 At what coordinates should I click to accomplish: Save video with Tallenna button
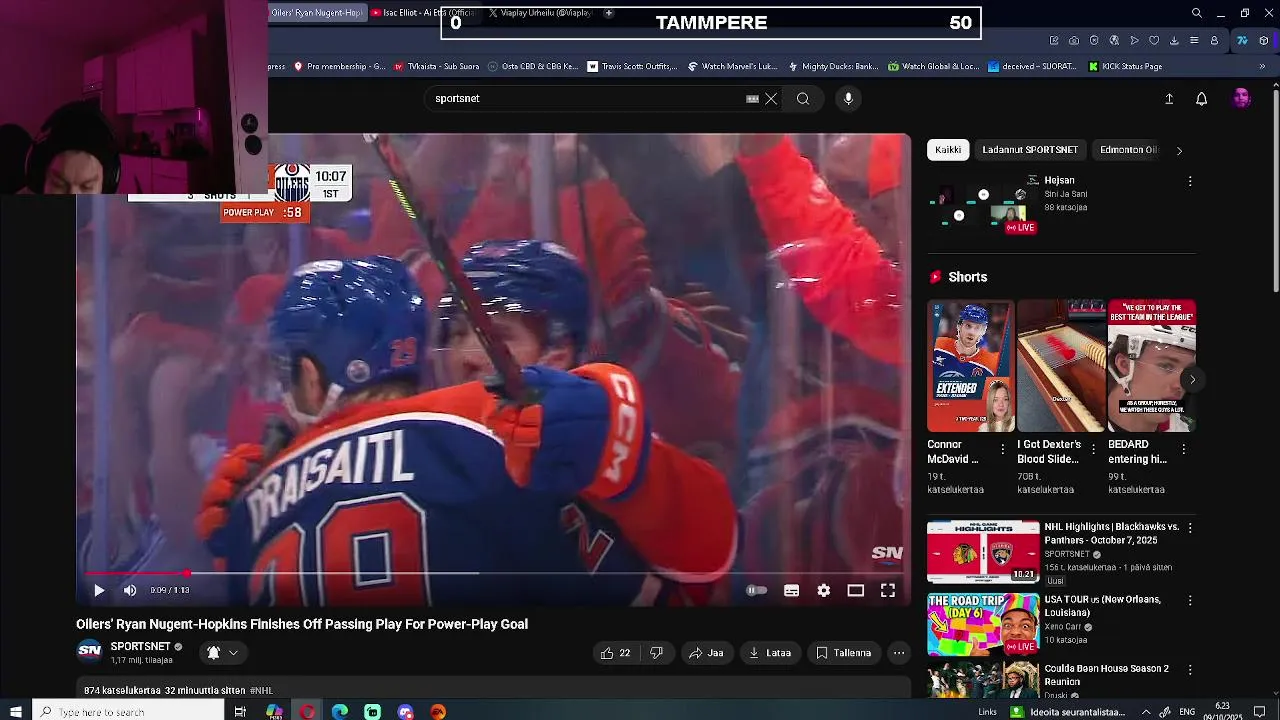point(843,653)
